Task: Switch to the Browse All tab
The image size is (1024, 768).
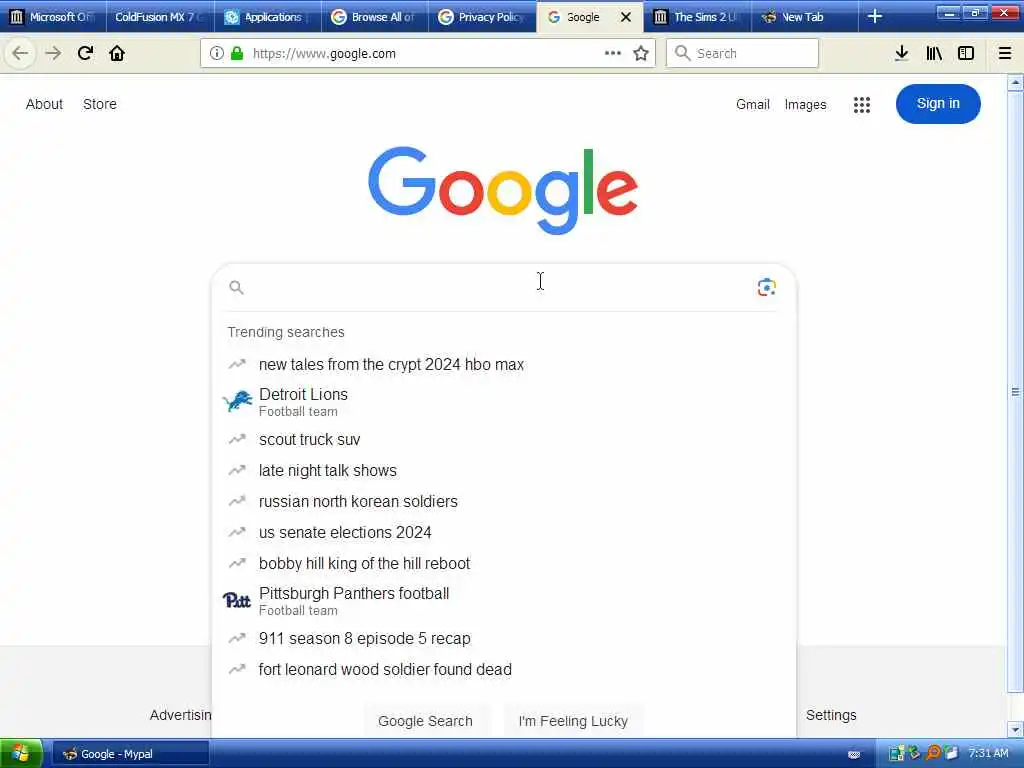Action: pyautogui.click(x=375, y=17)
